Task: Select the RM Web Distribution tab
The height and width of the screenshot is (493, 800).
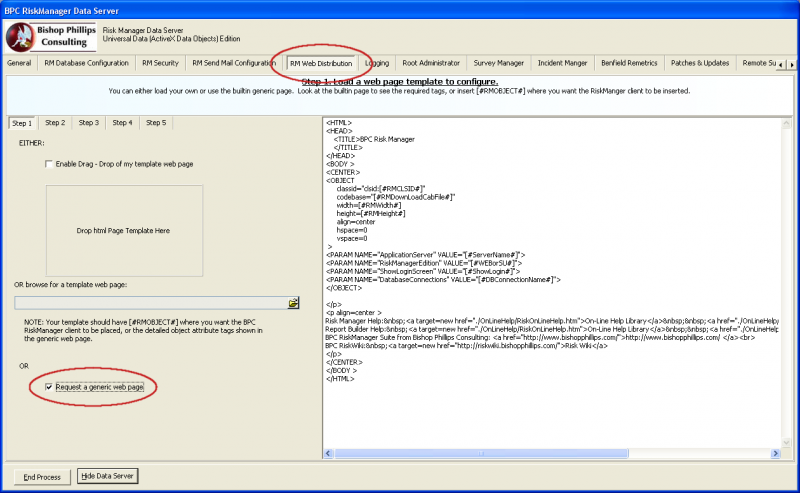Action: (321, 63)
